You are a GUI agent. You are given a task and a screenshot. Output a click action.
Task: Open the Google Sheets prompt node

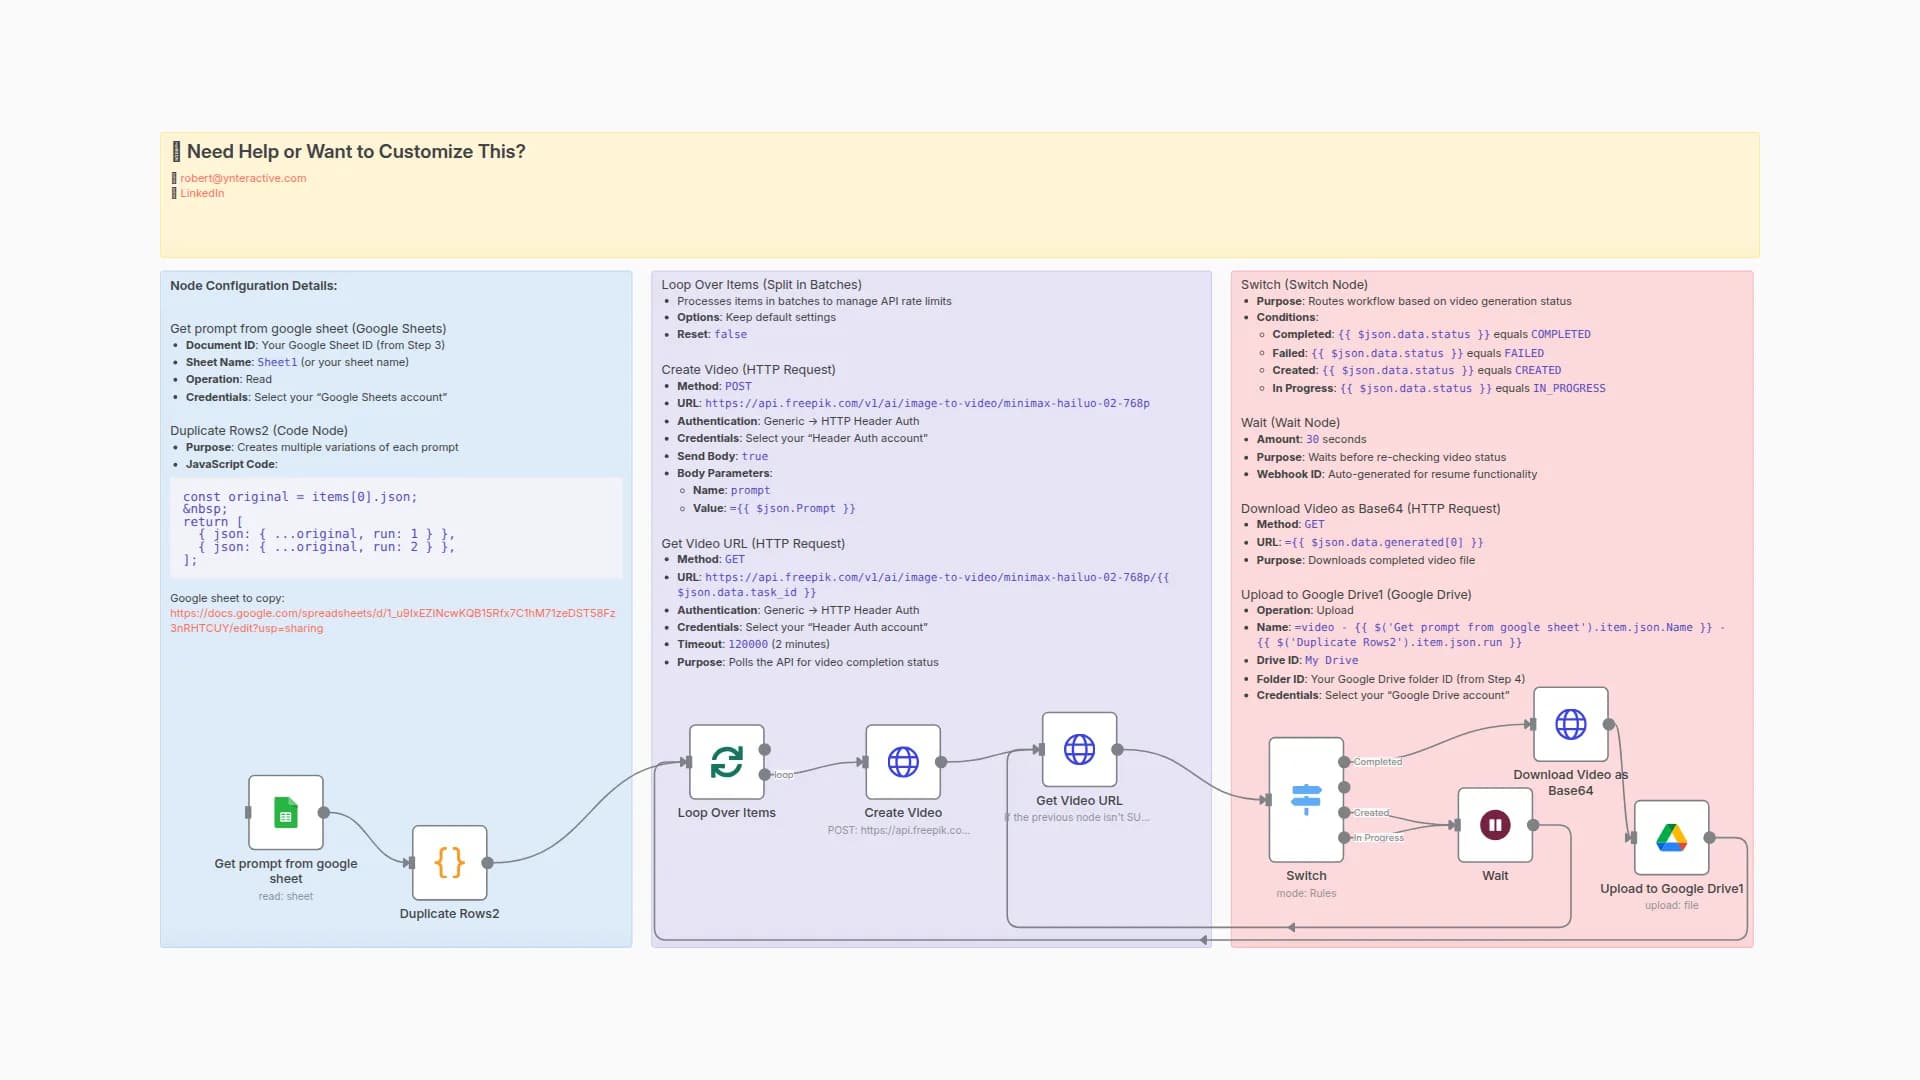(285, 813)
